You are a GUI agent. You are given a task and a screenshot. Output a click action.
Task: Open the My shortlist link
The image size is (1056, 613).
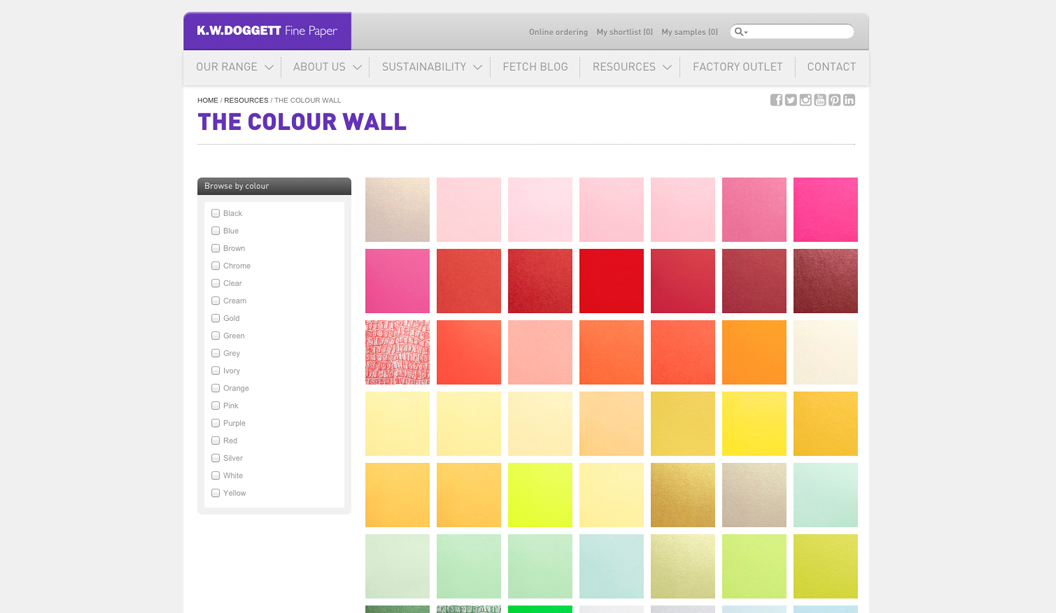[x=624, y=32]
